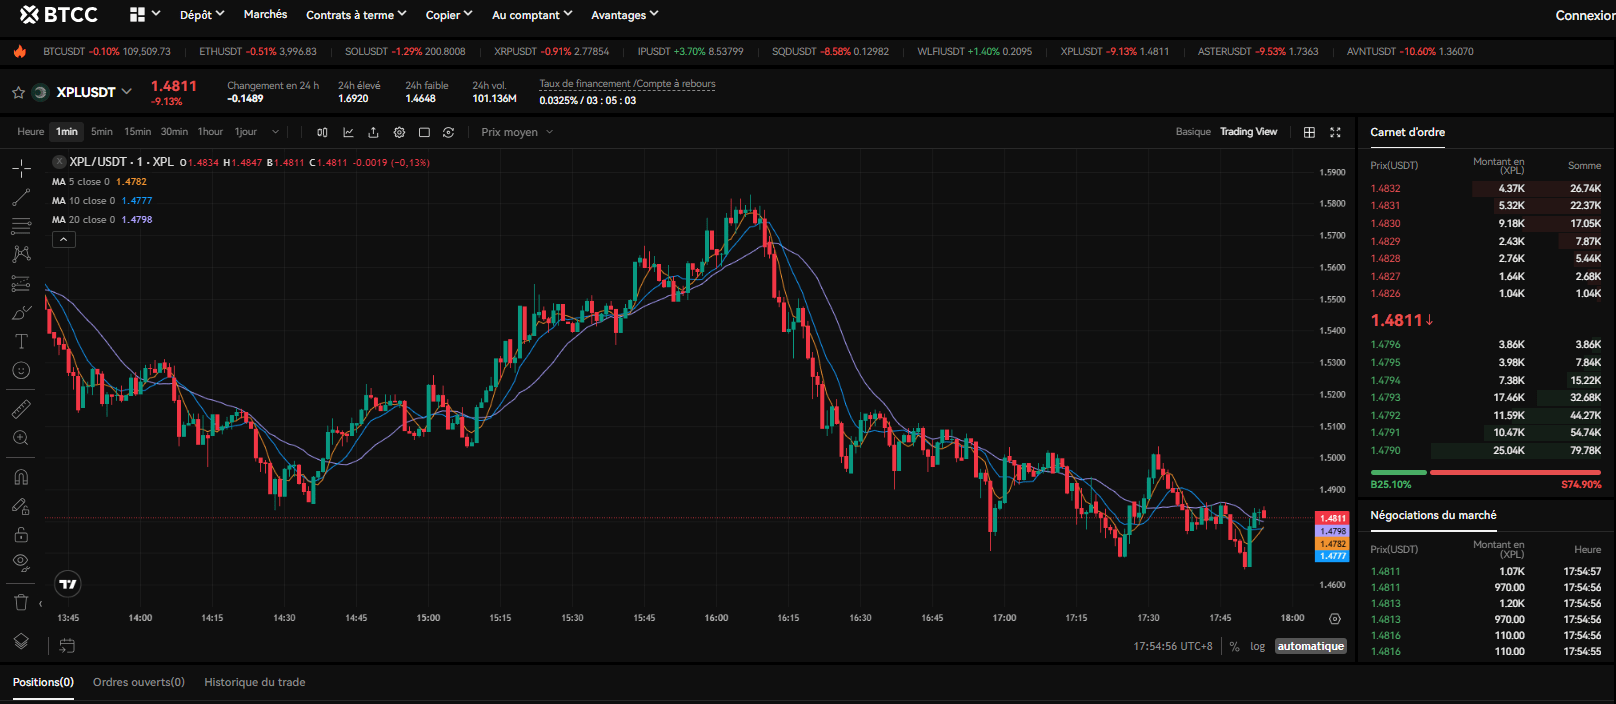Select the 15min timeframe
This screenshot has height=704, width=1616.
coord(137,132)
